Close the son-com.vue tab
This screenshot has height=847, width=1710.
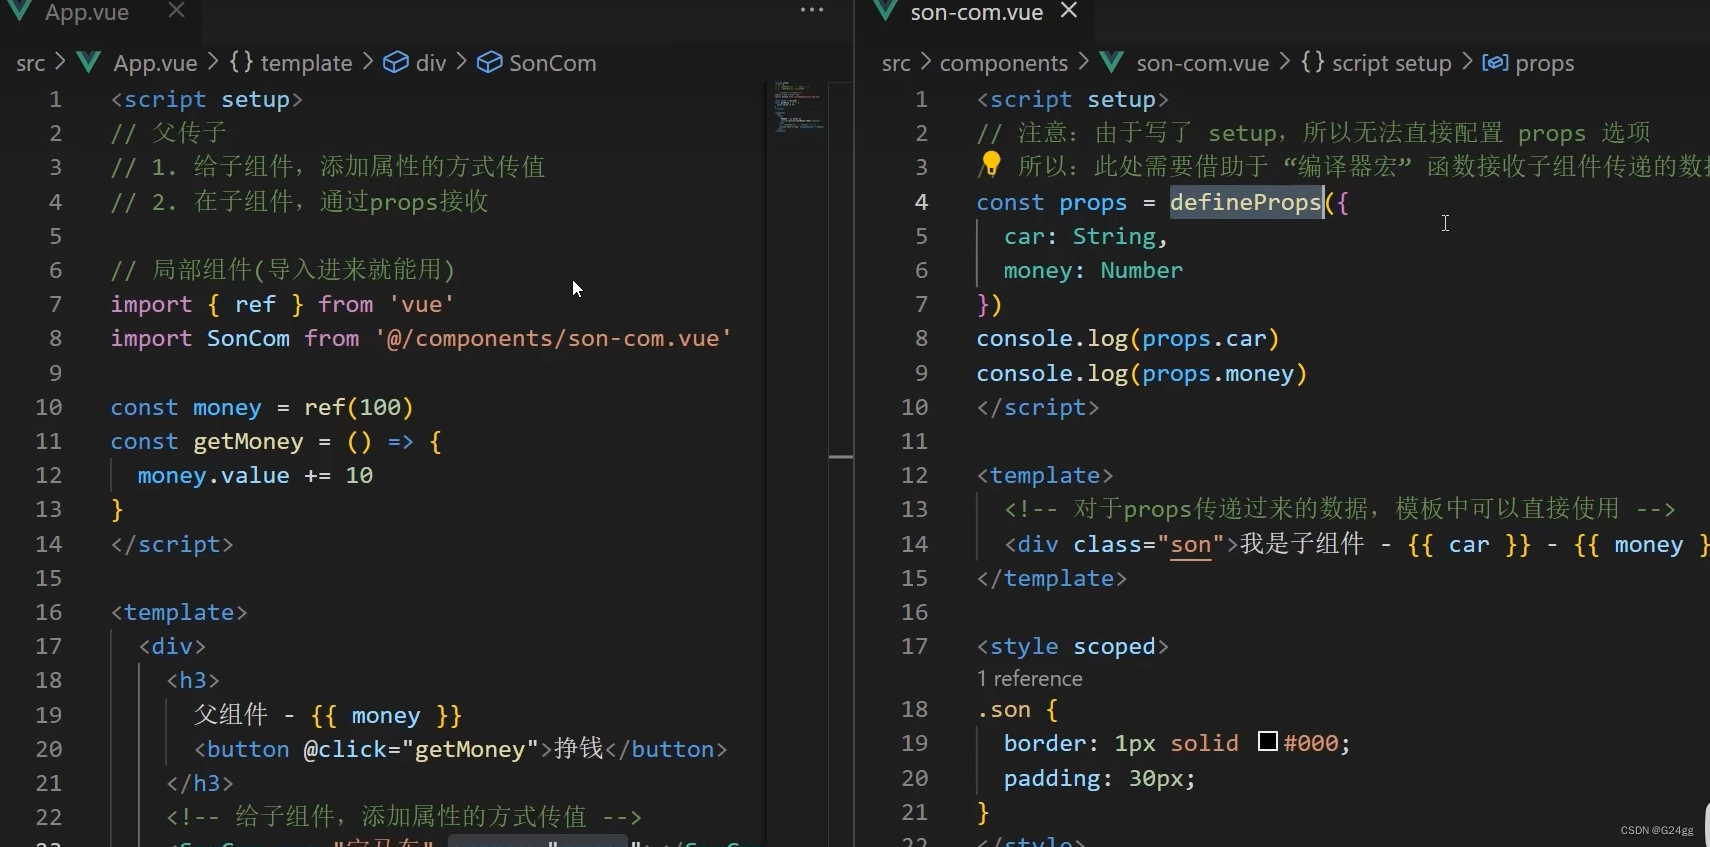point(1069,10)
